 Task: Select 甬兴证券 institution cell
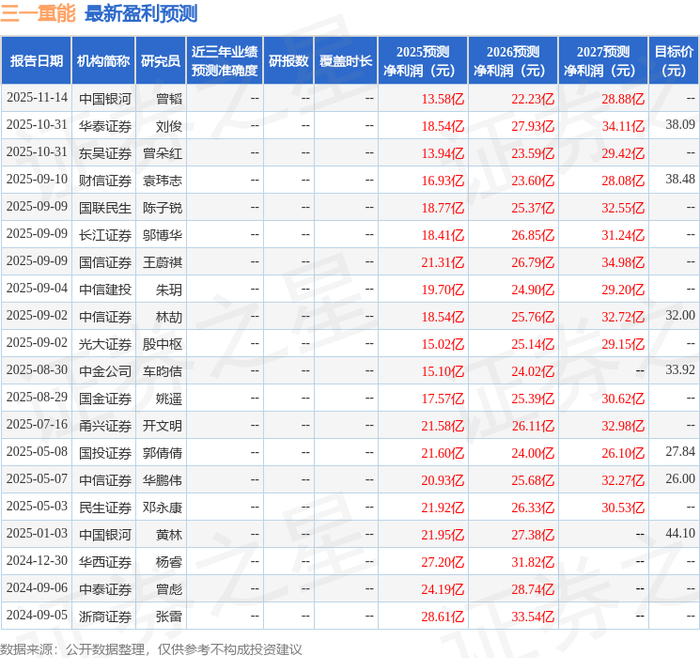click(105, 425)
